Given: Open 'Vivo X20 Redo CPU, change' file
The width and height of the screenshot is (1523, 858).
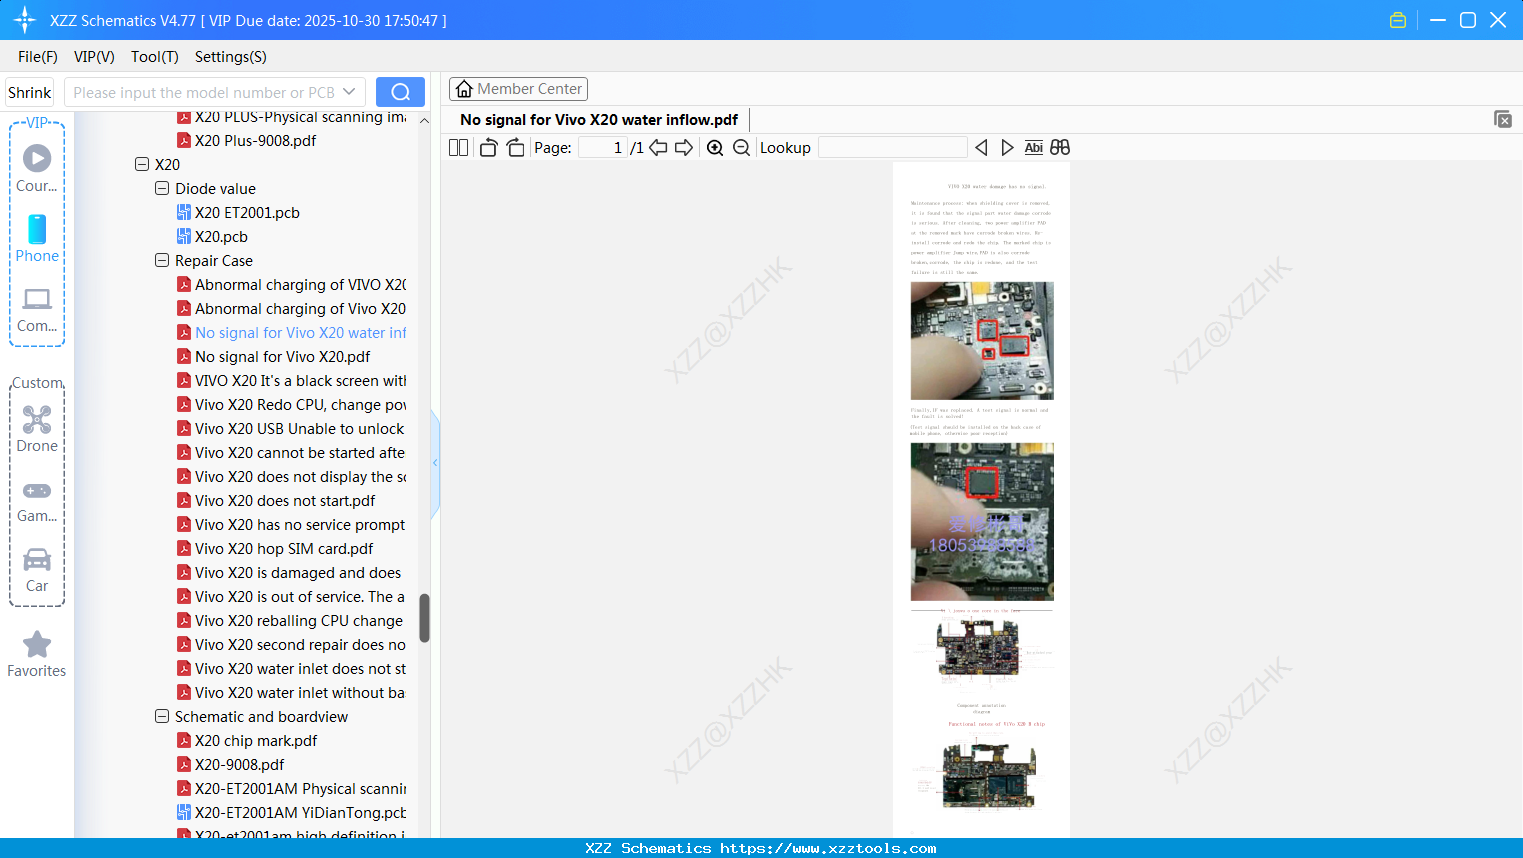Looking at the screenshot, I should point(300,404).
